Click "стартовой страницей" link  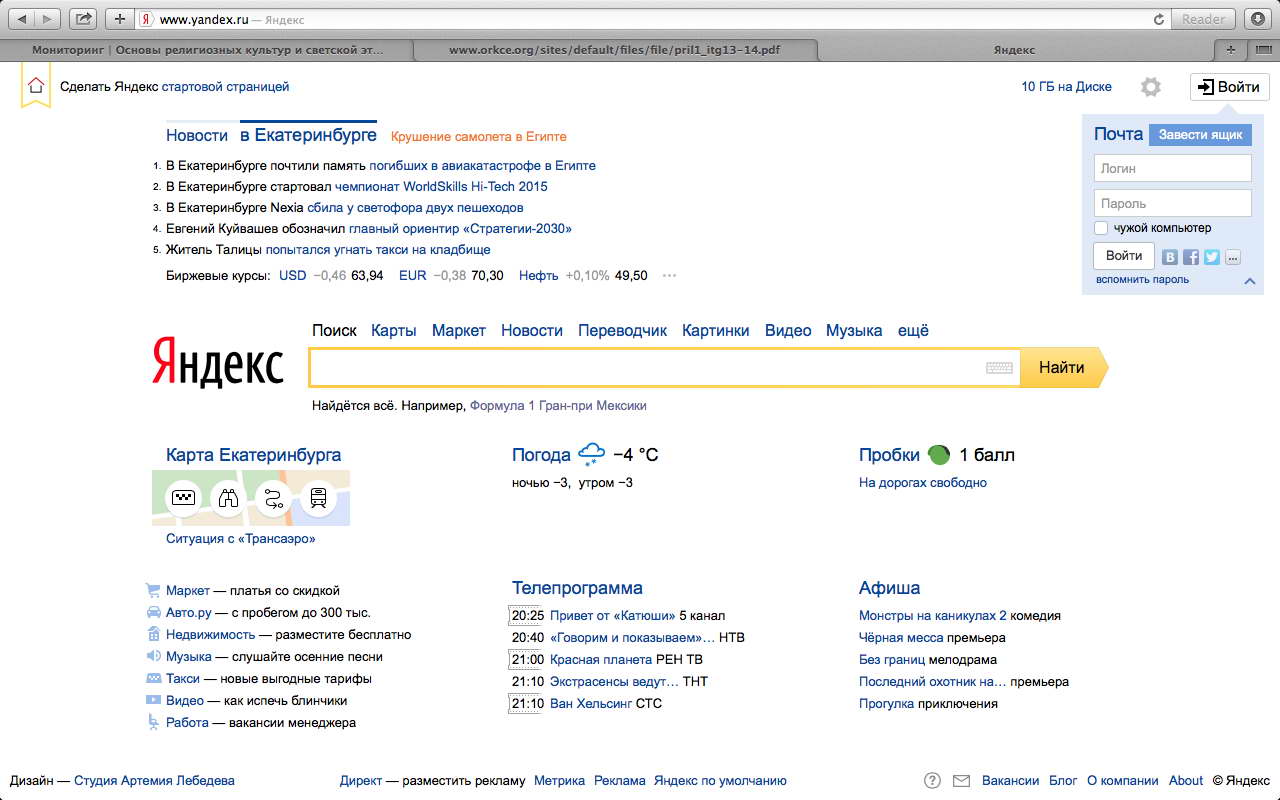225,87
